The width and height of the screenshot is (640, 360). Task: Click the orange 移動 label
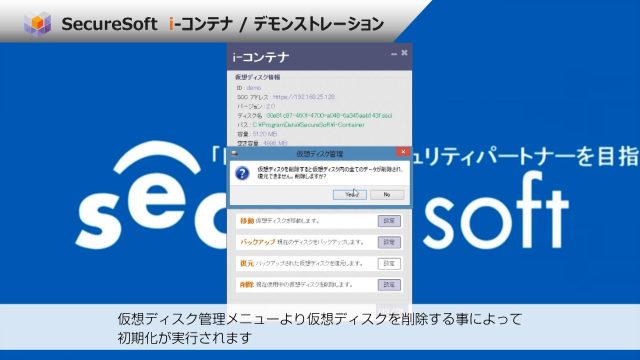coord(247,221)
